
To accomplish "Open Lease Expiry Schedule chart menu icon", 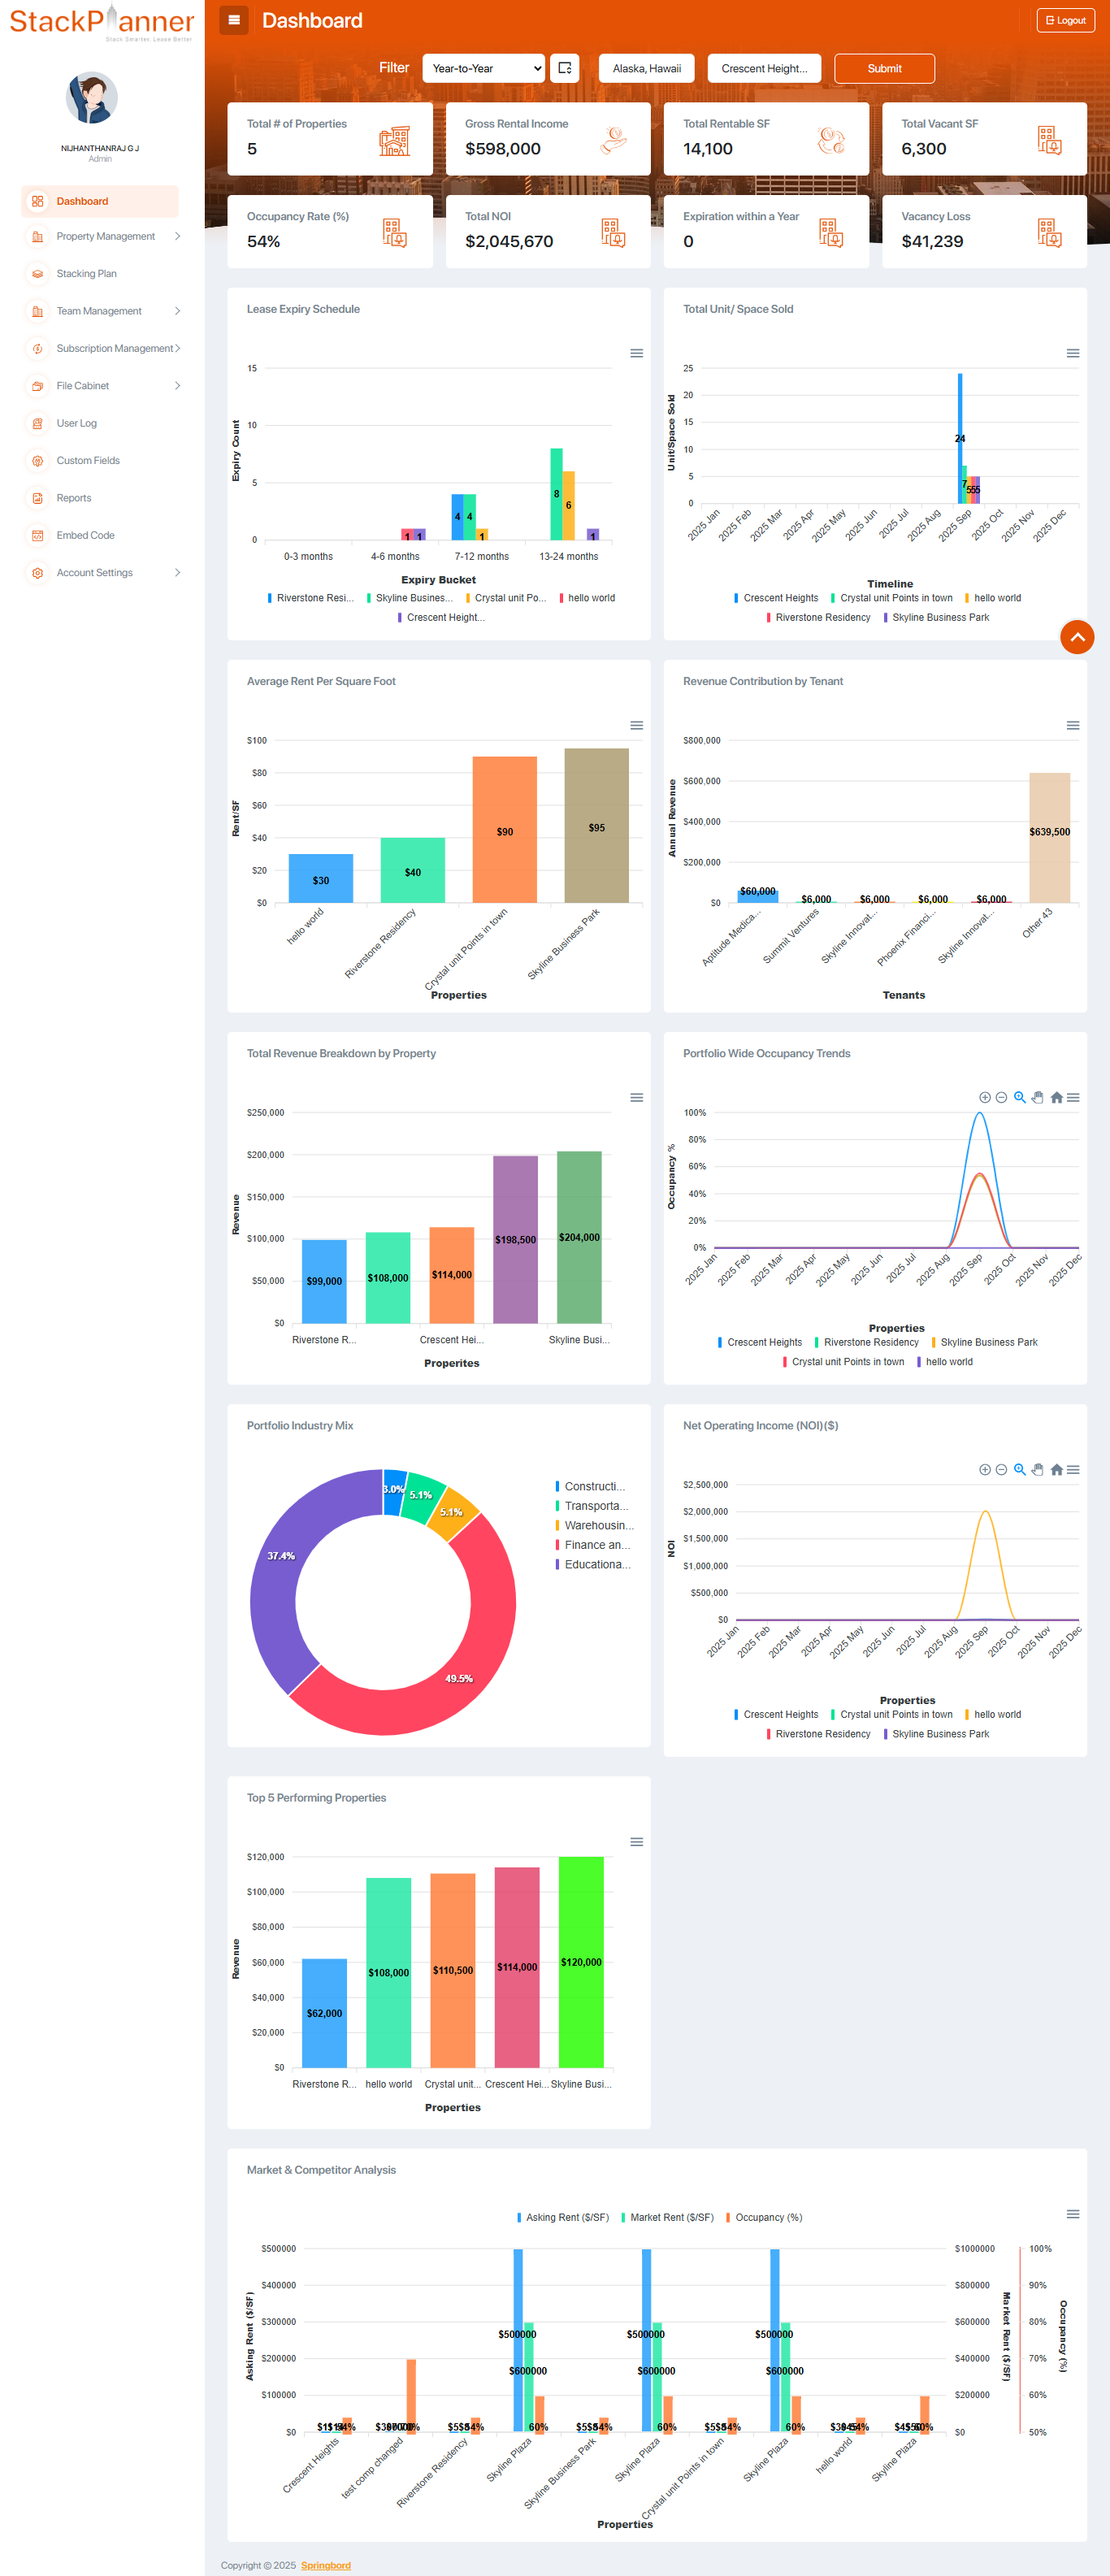I will 636,353.
